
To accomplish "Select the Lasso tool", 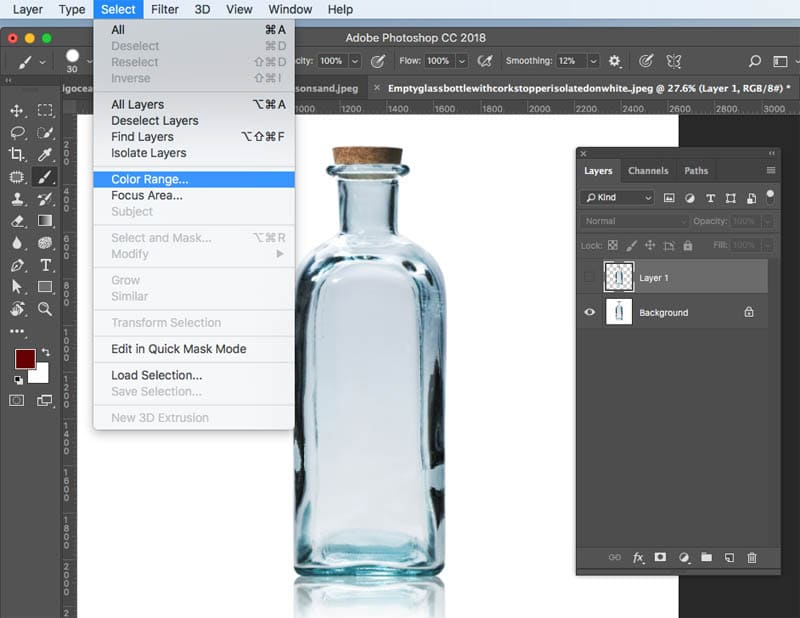I will (x=17, y=133).
